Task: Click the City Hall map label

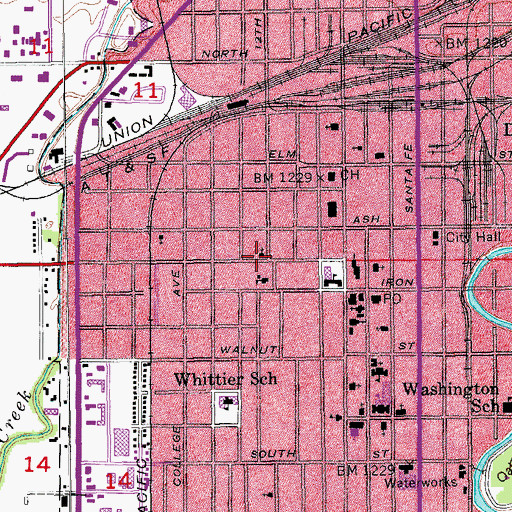Action: pos(473,237)
